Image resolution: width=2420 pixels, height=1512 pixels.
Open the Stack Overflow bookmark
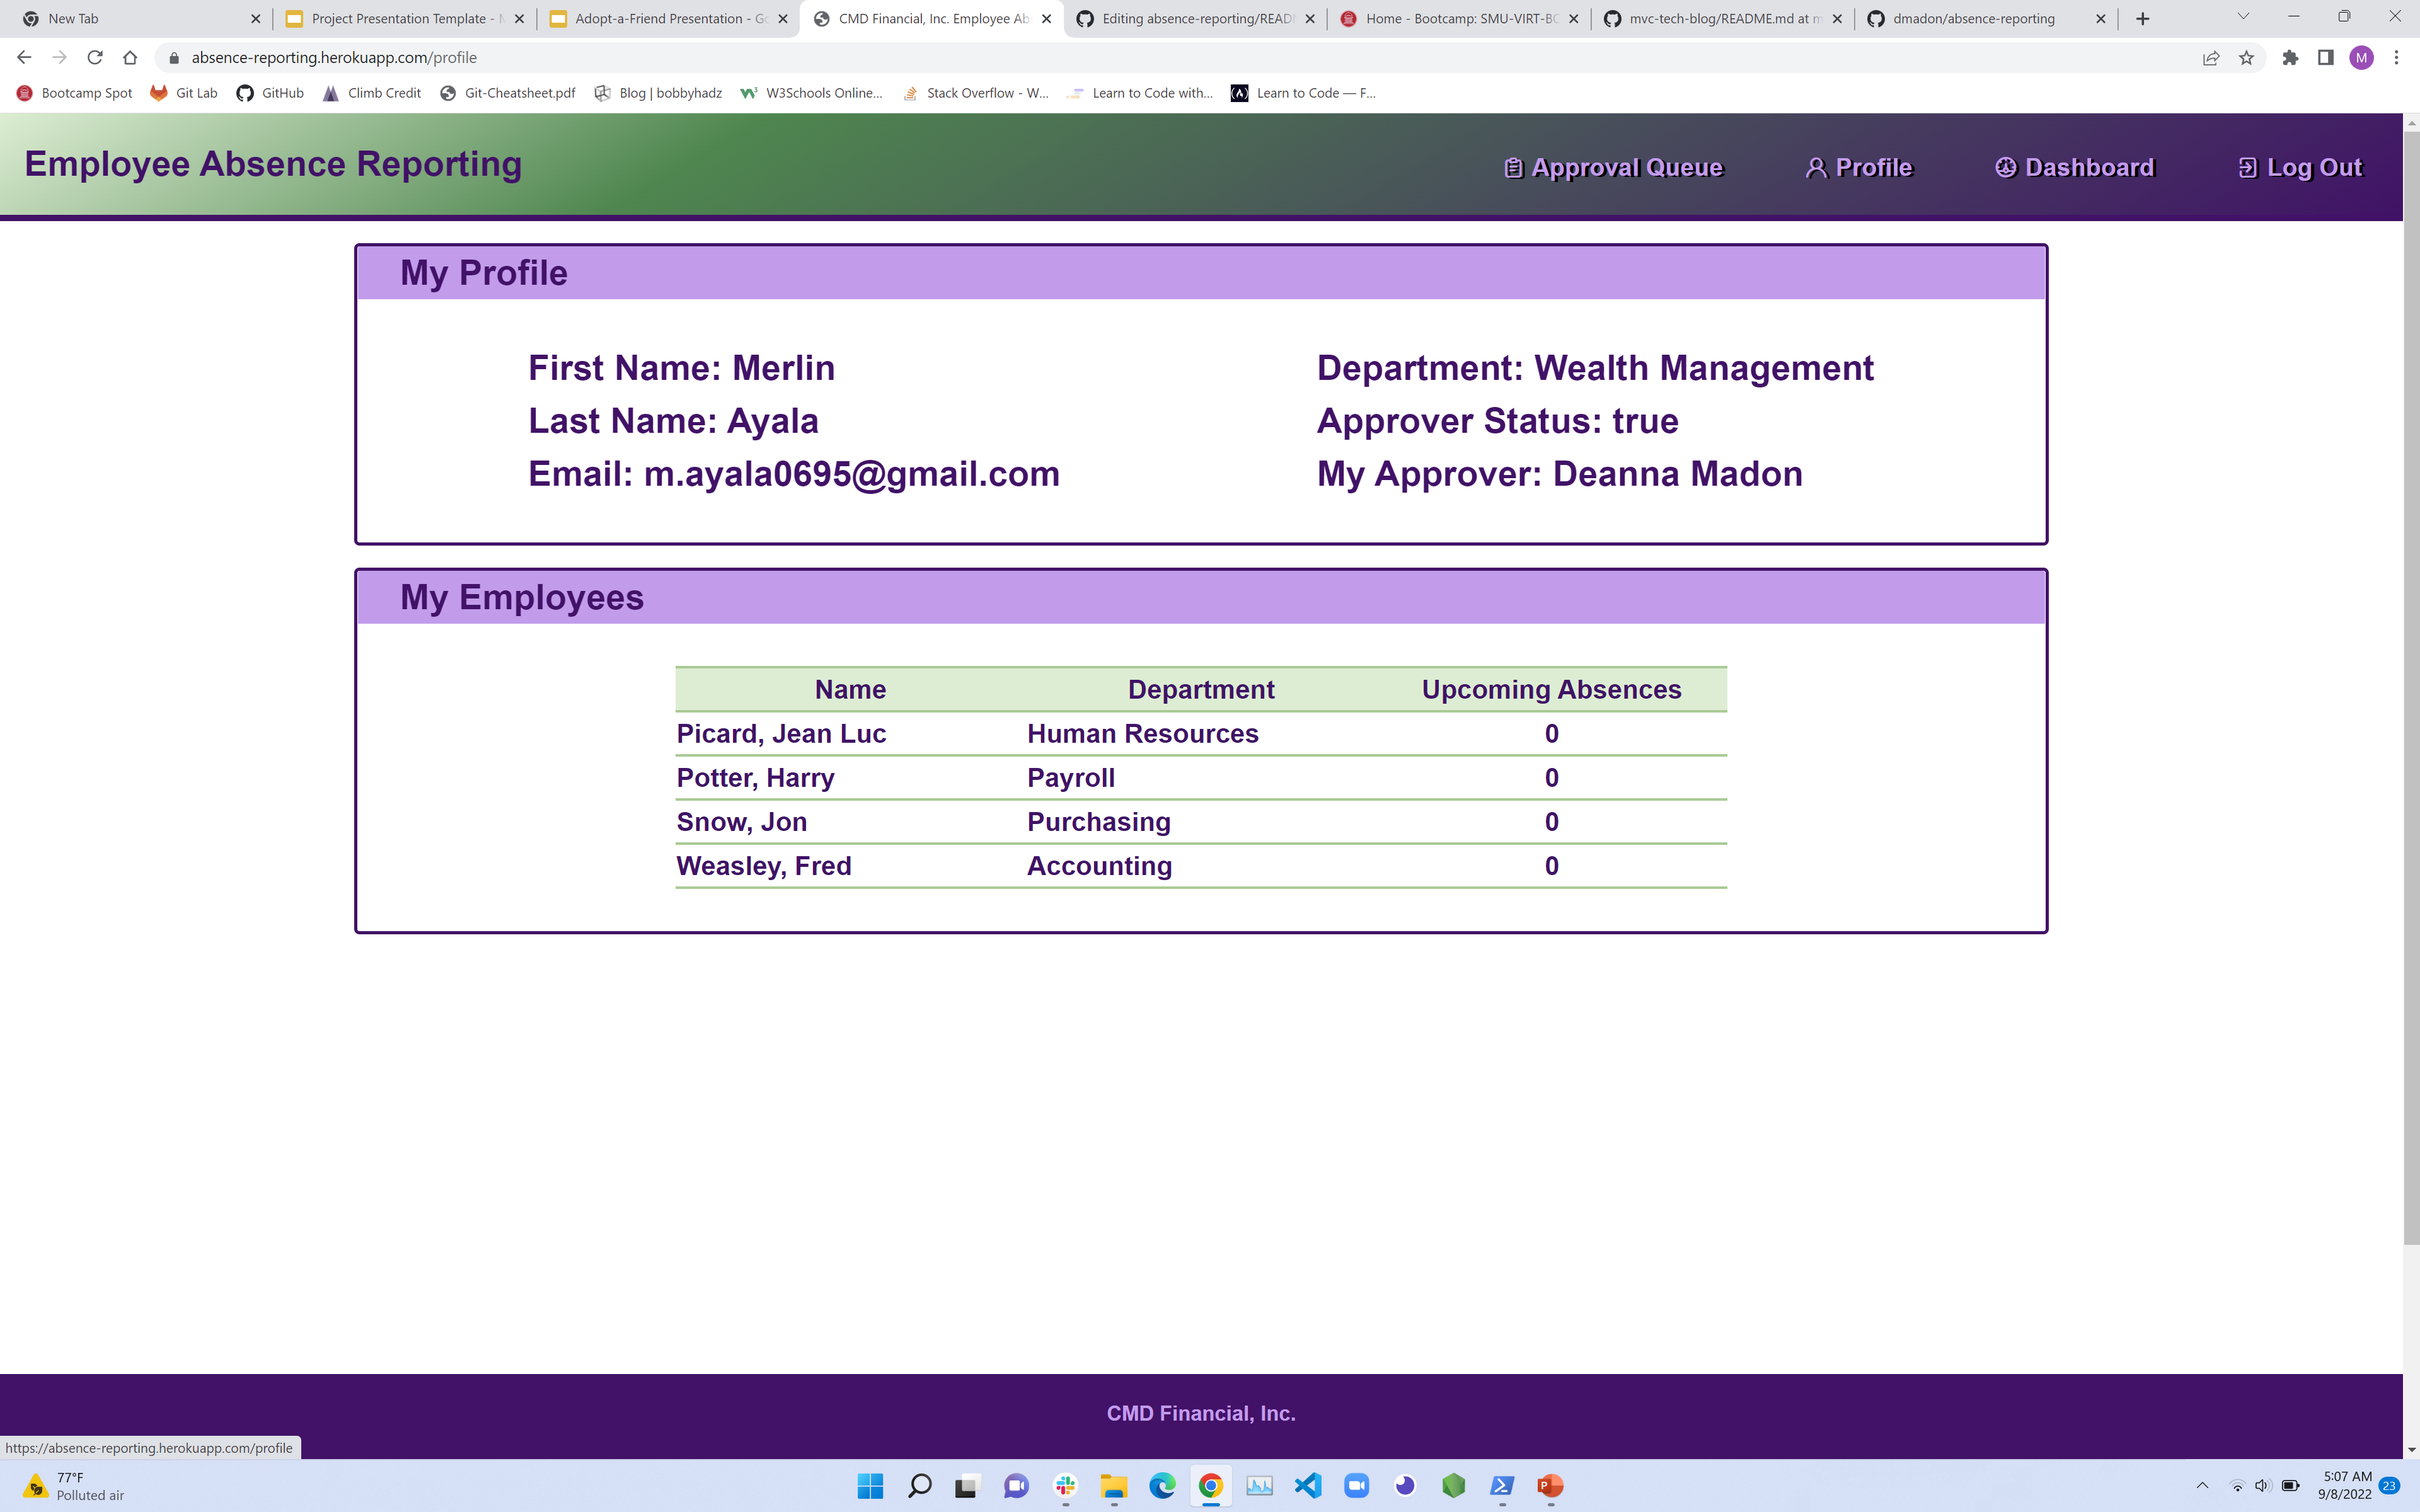(x=976, y=93)
